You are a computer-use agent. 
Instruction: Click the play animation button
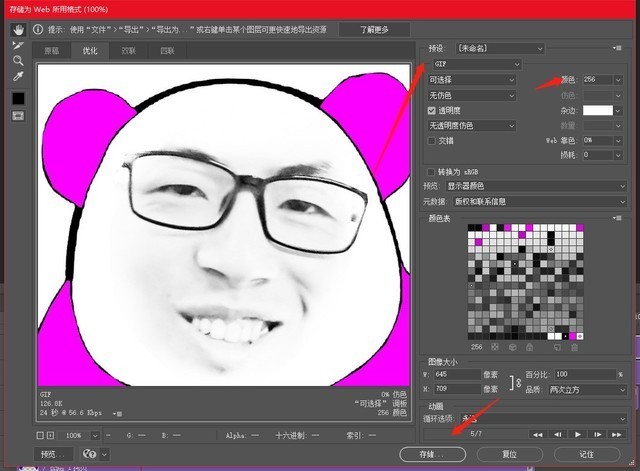click(x=578, y=434)
